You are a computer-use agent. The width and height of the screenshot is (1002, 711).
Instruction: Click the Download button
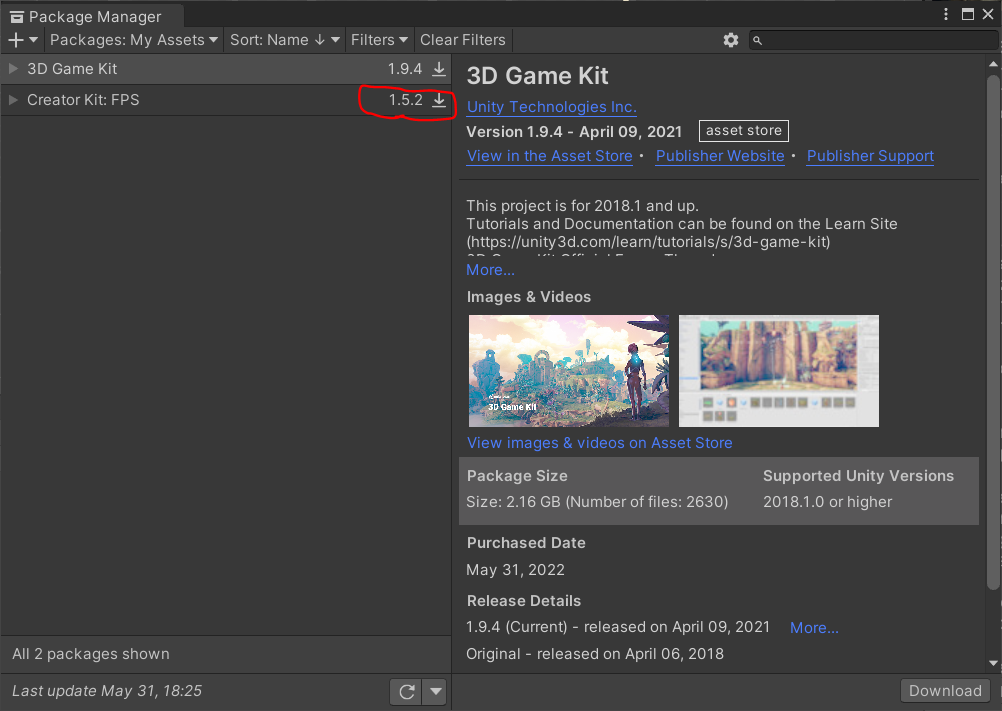click(x=945, y=691)
